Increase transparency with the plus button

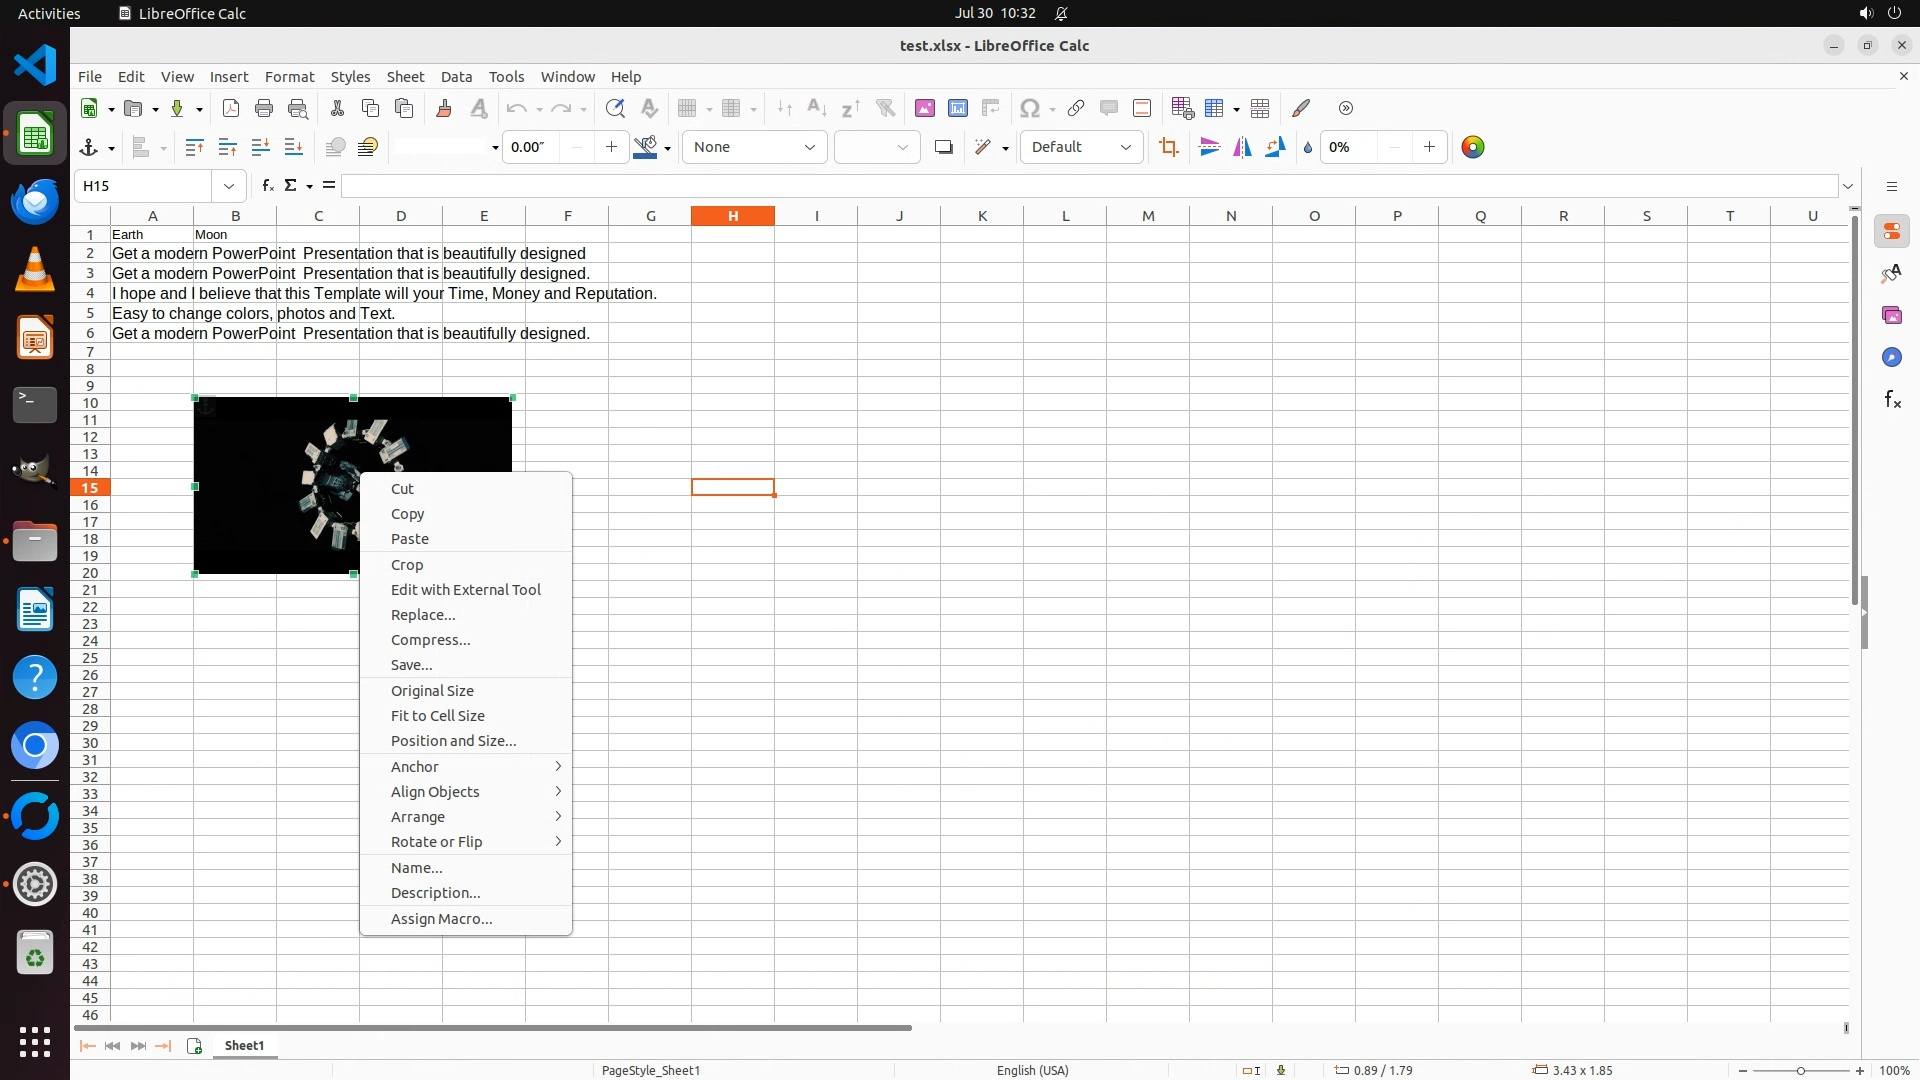[x=1429, y=148]
